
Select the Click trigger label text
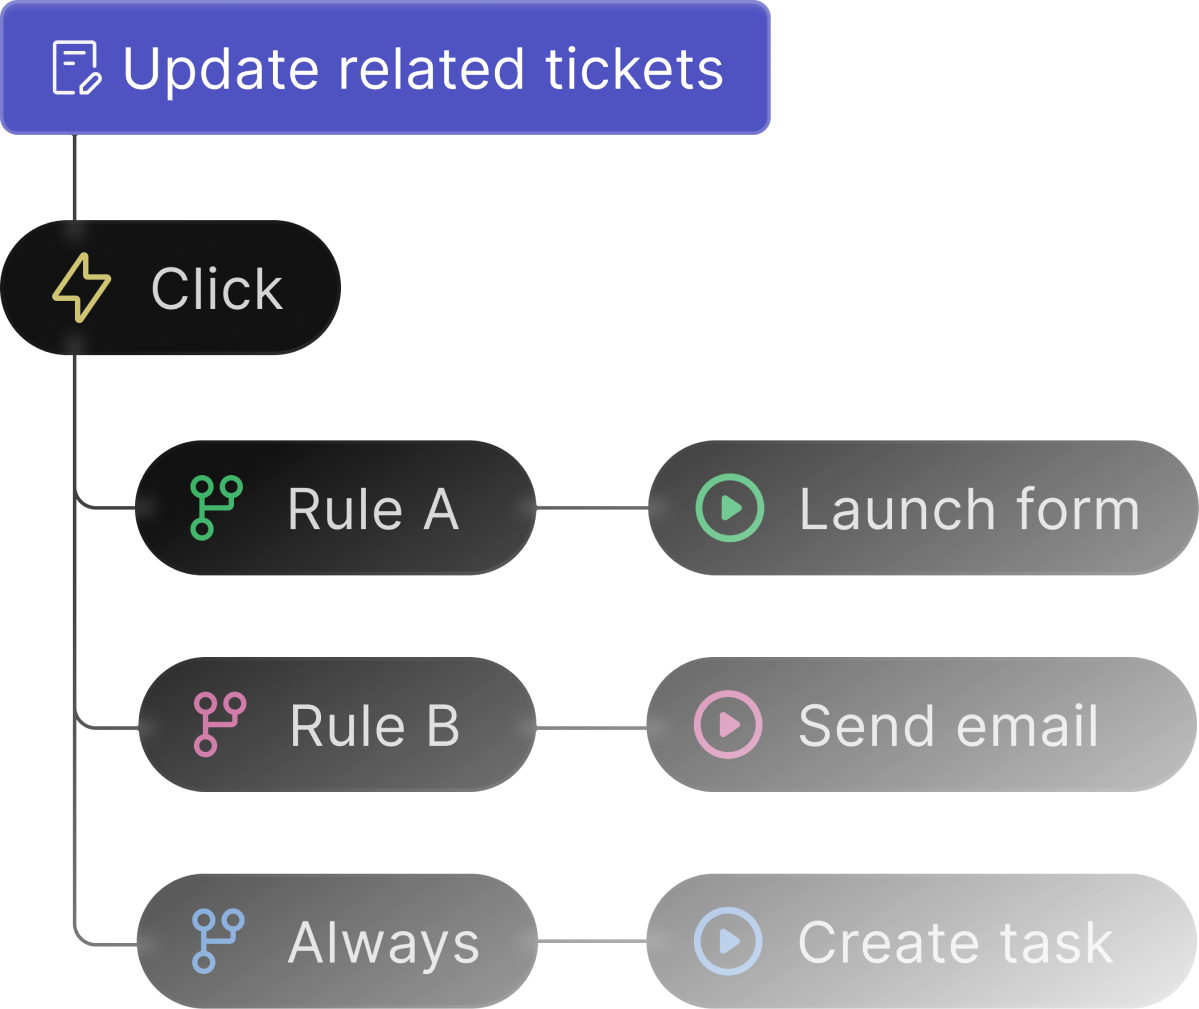point(217,289)
